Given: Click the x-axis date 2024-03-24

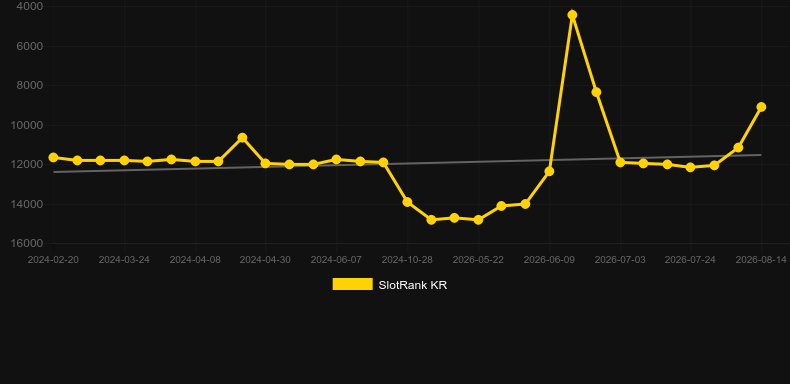Looking at the screenshot, I should tap(124, 260).
